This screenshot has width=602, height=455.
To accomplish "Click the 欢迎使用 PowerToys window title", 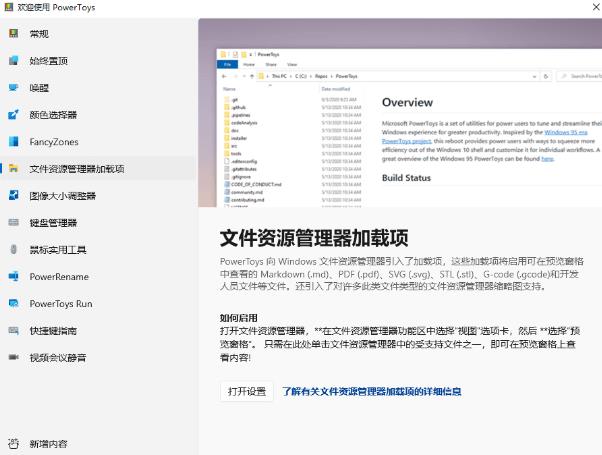I will (56, 7).
